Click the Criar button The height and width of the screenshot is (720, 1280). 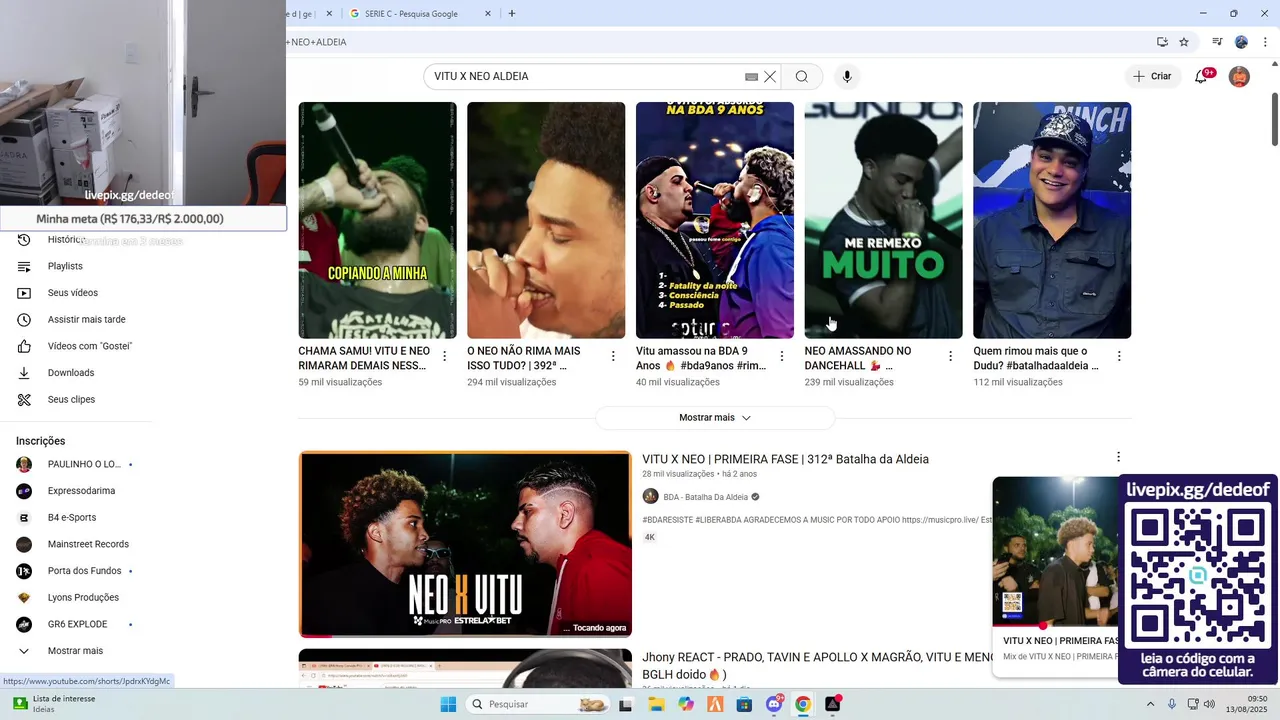coord(1152,77)
